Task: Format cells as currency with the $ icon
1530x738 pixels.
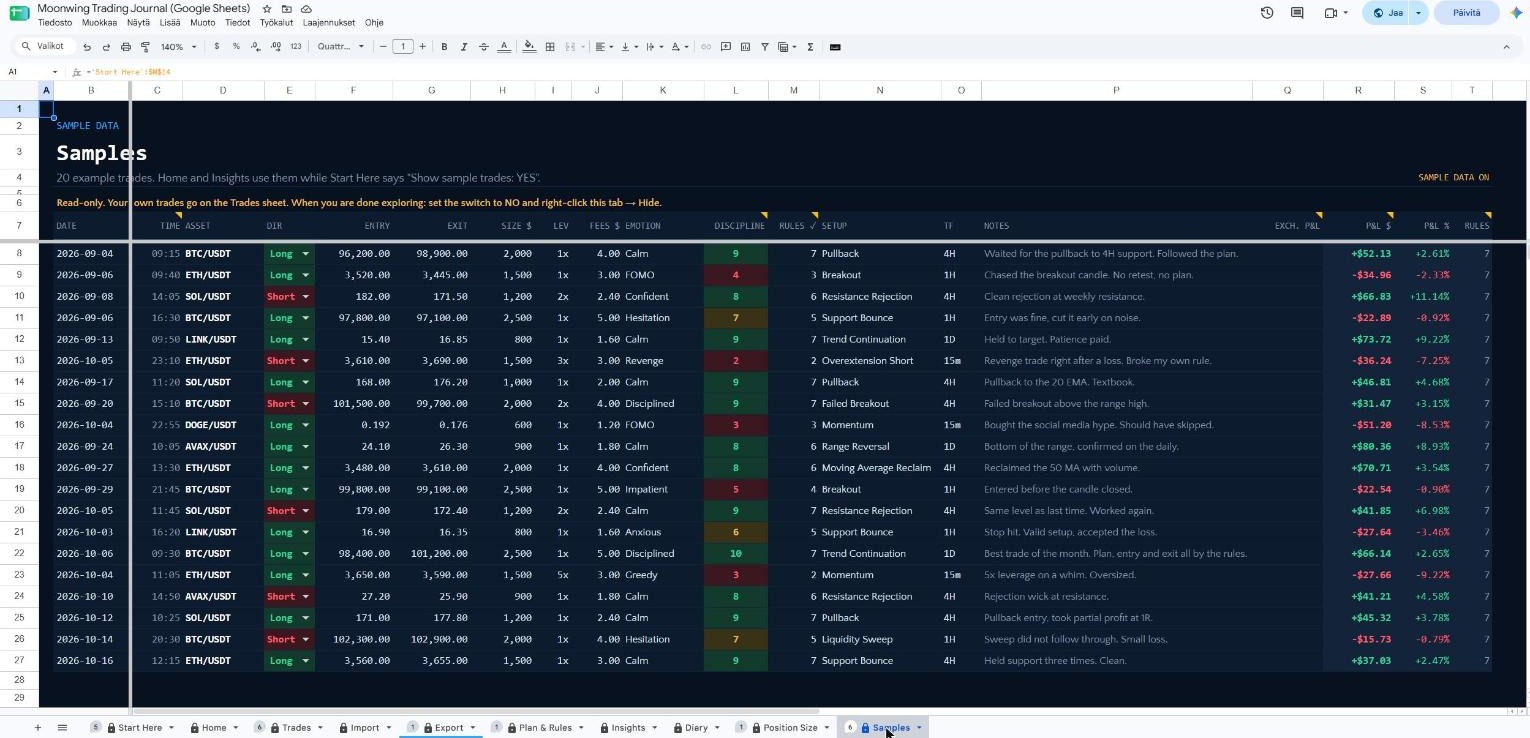Action: click(x=217, y=47)
